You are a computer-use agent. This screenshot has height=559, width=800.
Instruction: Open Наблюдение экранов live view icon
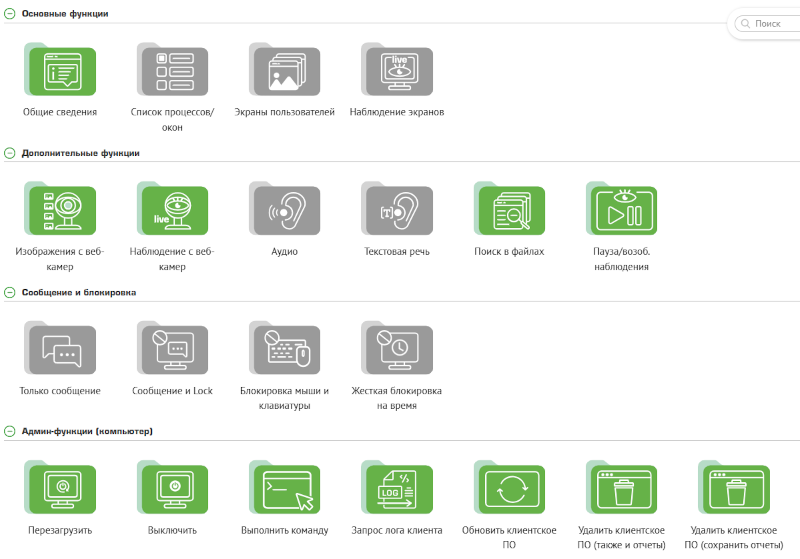[397, 71]
